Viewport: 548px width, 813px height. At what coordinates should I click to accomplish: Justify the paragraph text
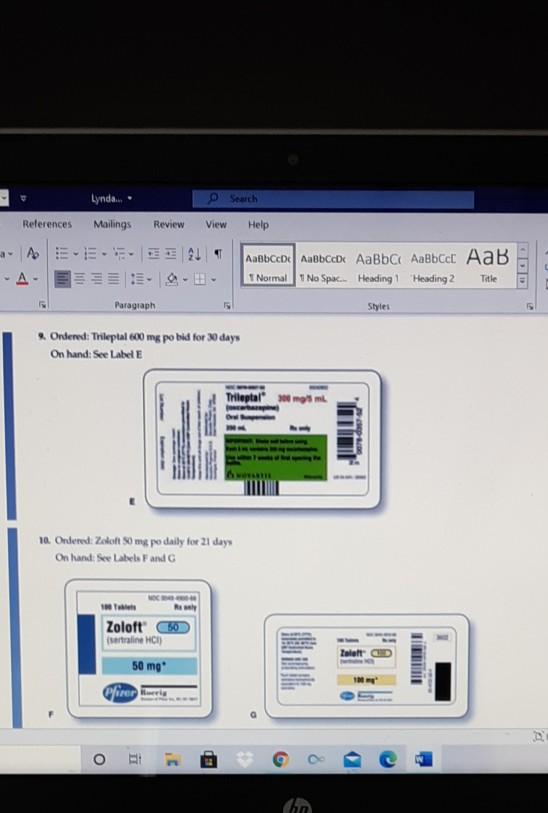[x=113, y=279]
